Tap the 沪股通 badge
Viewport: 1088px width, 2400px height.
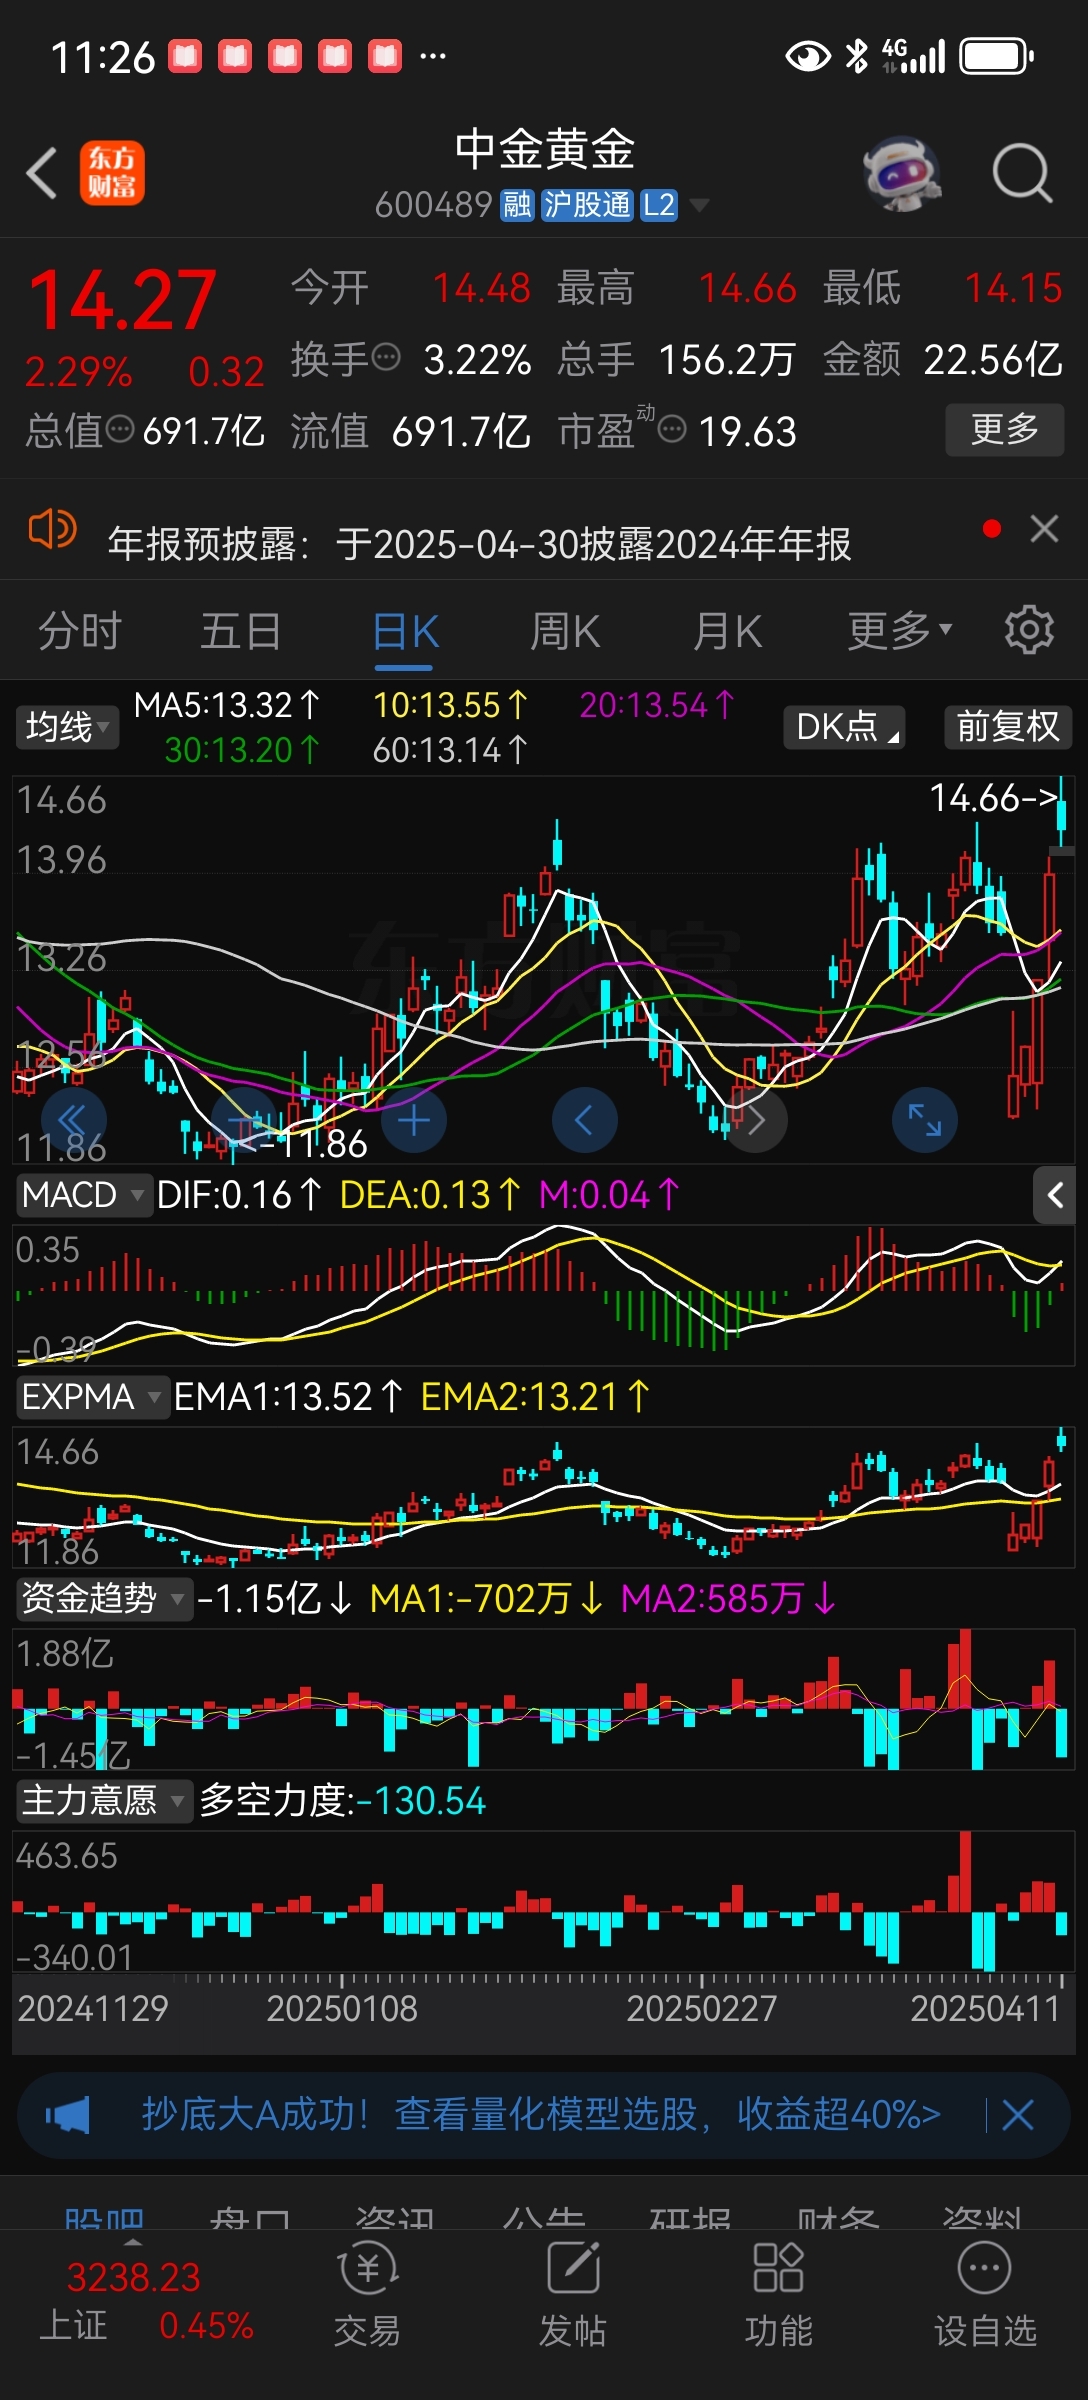point(587,205)
